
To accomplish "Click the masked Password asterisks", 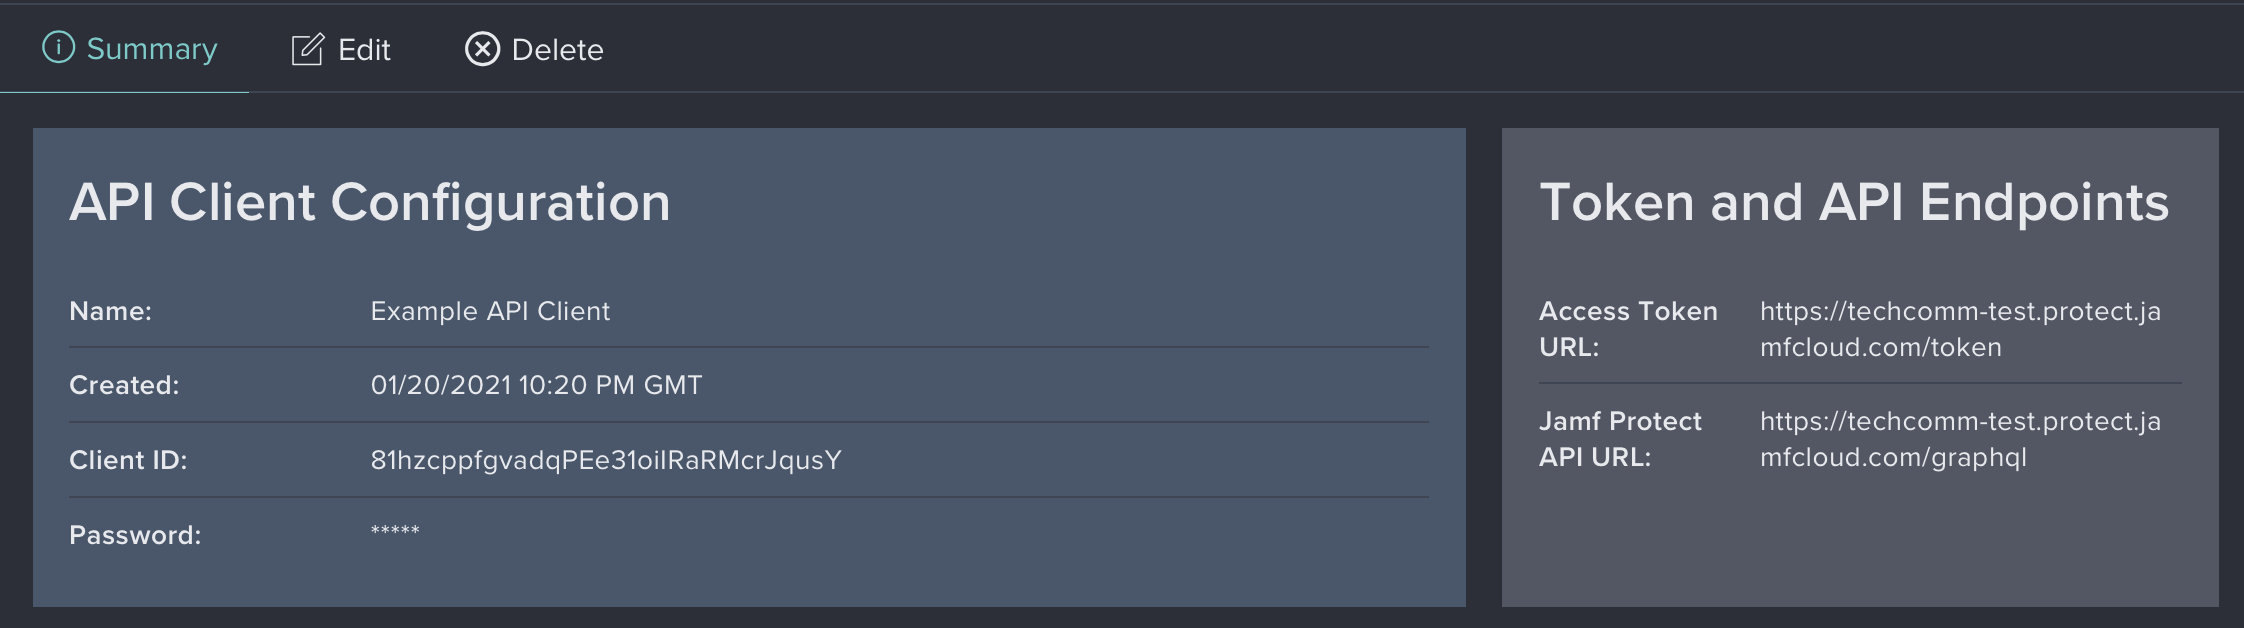I will (x=395, y=530).
